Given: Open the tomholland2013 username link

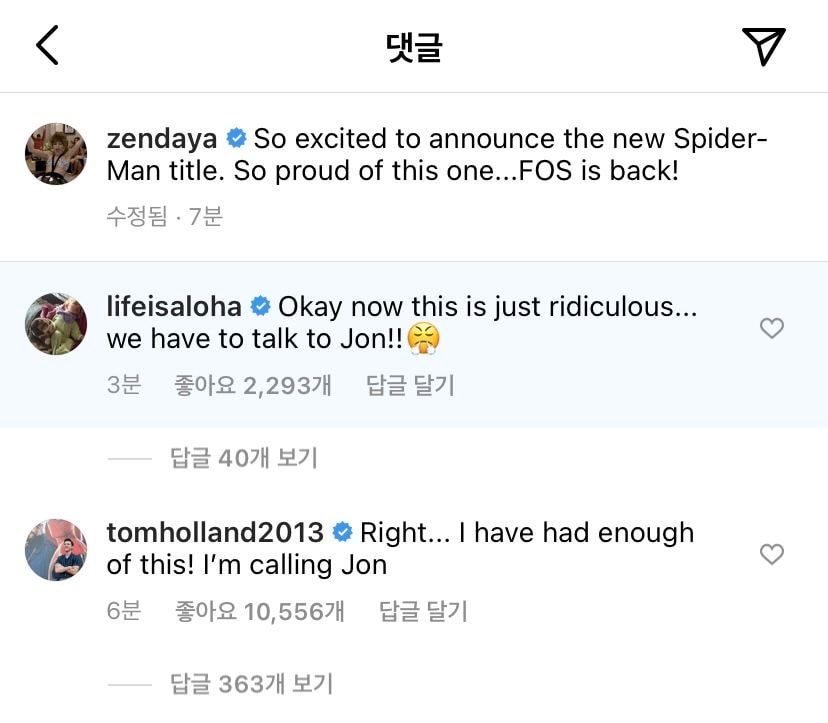Looking at the screenshot, I should (x=215, y=532).
